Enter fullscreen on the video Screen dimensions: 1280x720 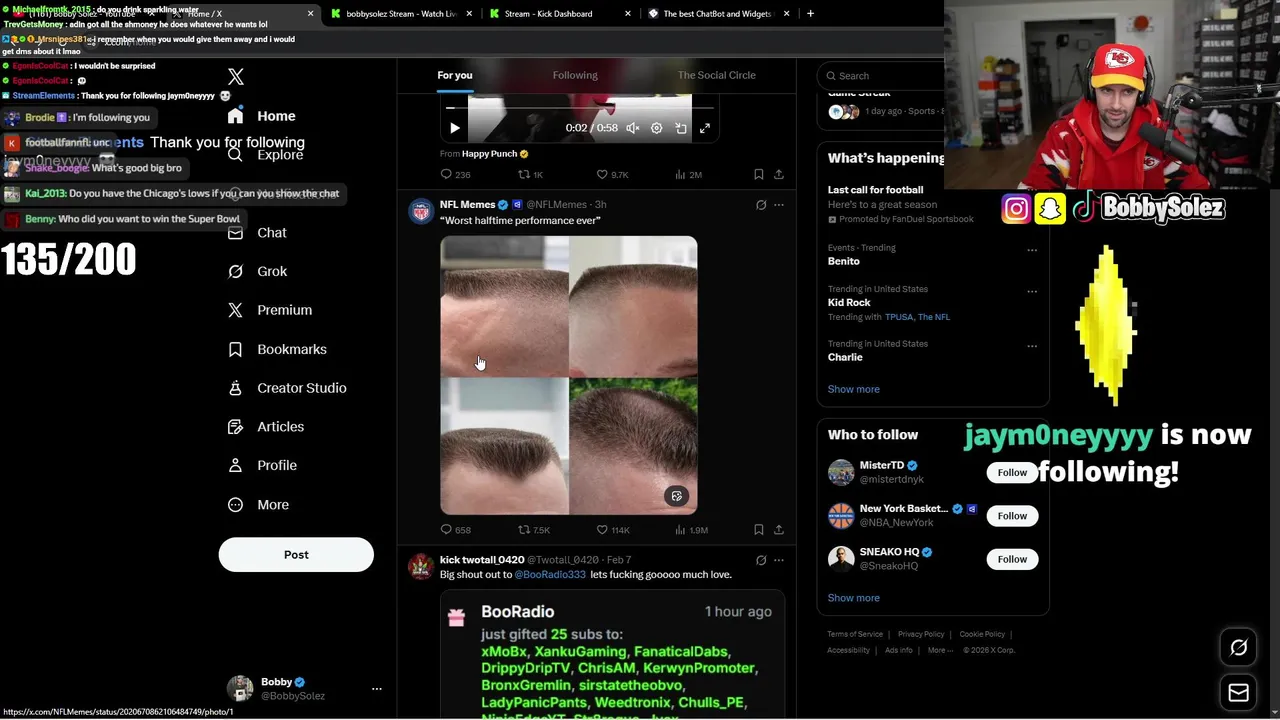pyautogui.click(x=705, y=128)
